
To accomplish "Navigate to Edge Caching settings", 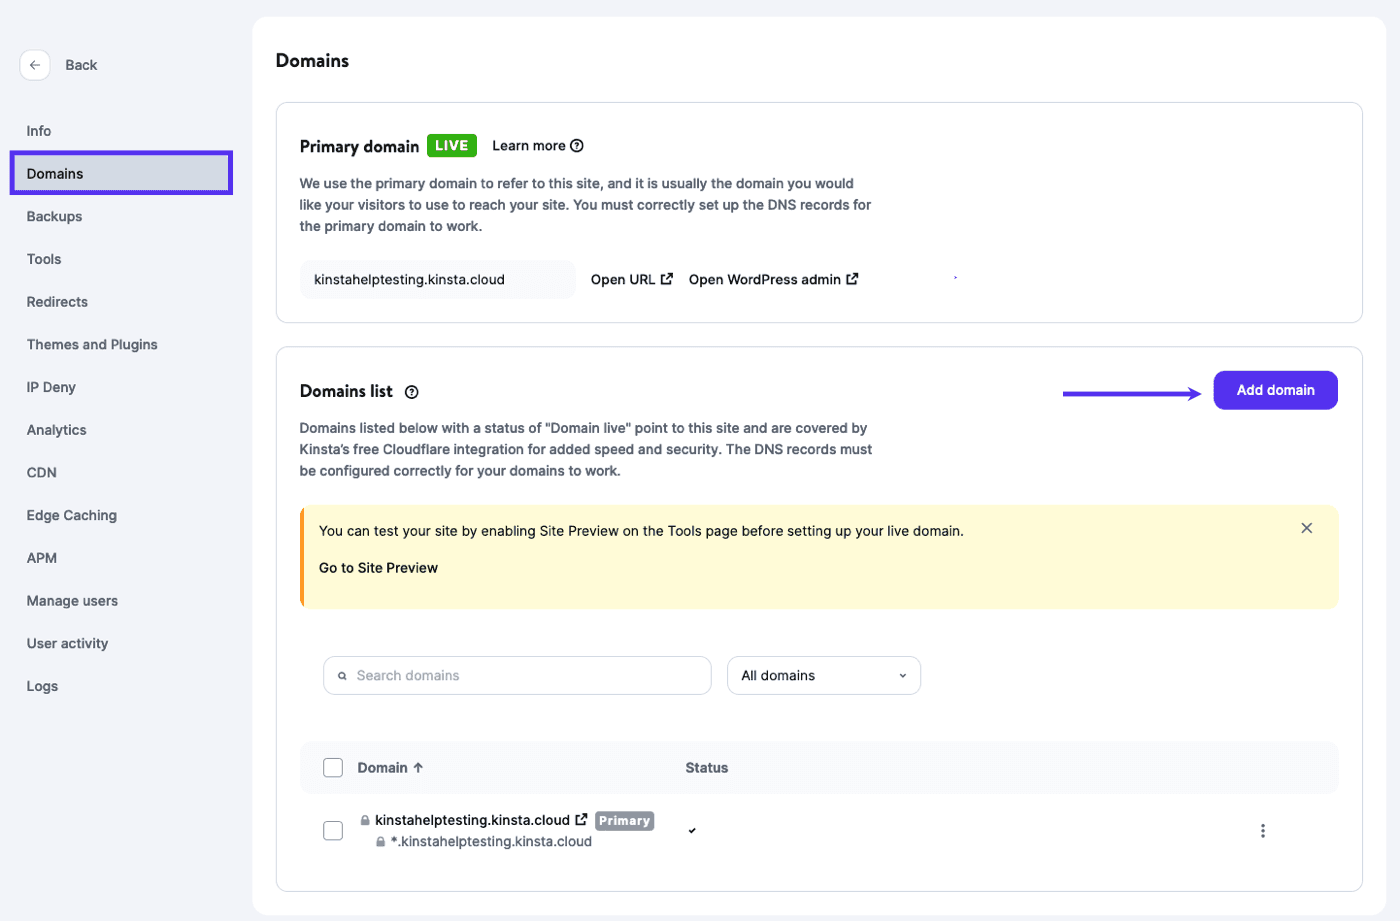I will (x=71, y=515).
